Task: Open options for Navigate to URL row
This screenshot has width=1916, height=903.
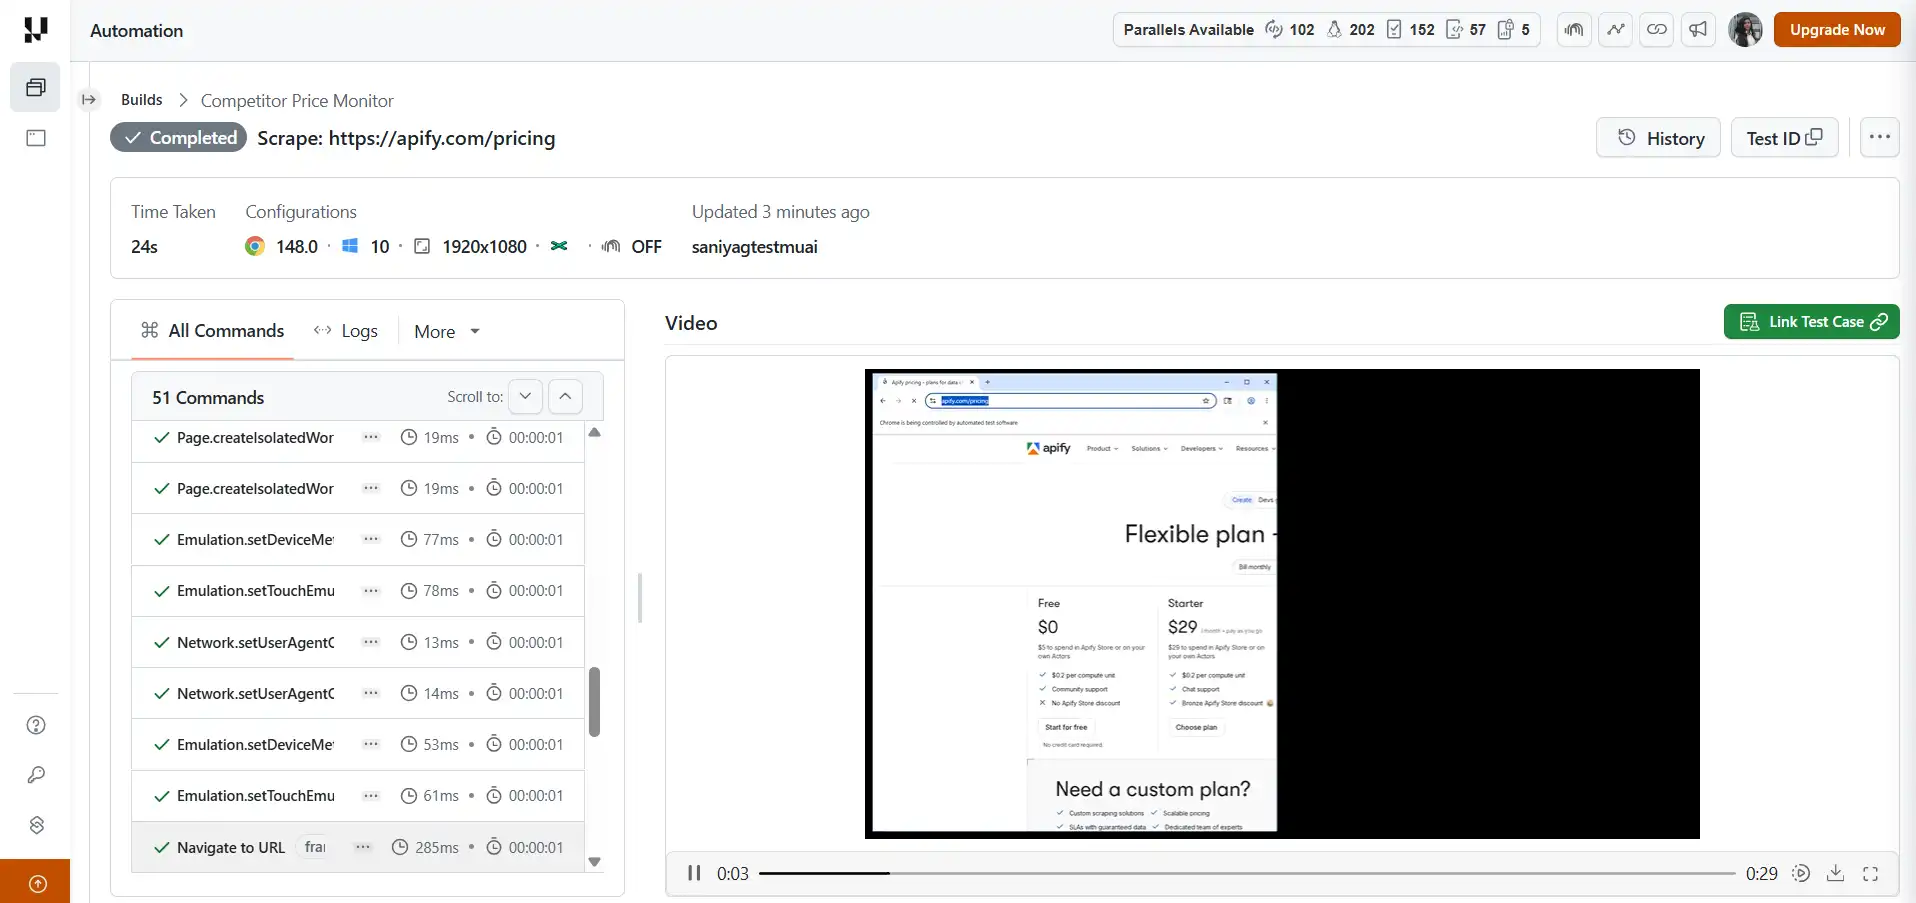Action: pyautogui.click(x=363, y=847)
